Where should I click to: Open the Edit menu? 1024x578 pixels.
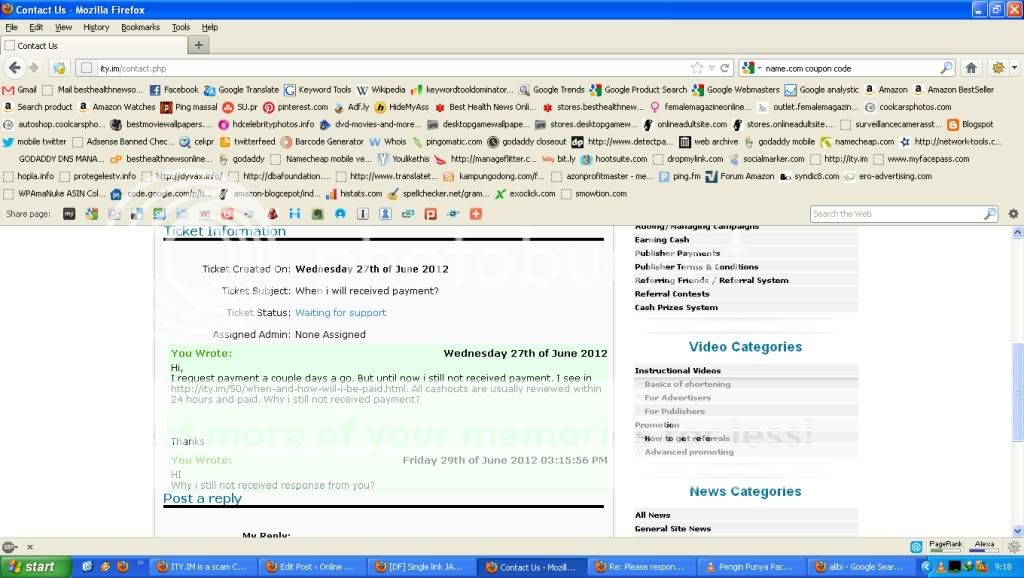36,27
